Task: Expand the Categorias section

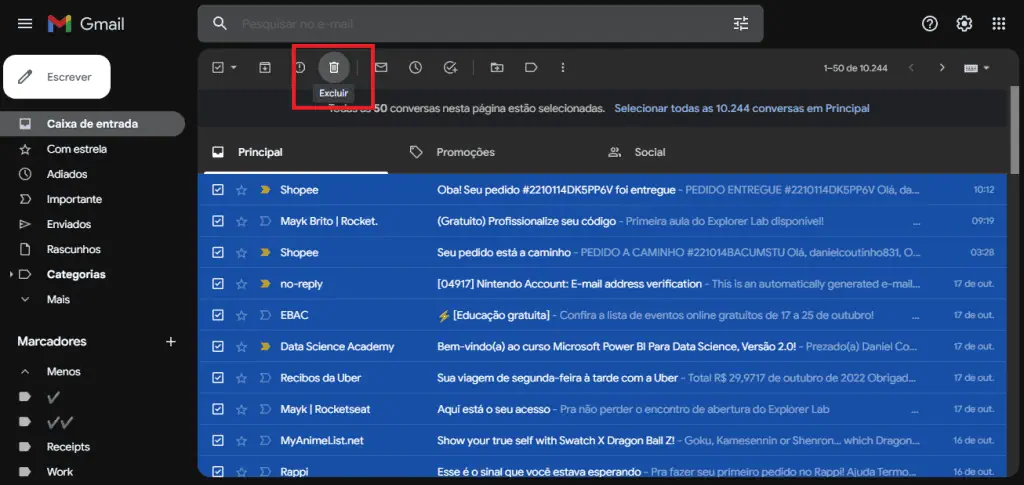Action: pos(11,275)
